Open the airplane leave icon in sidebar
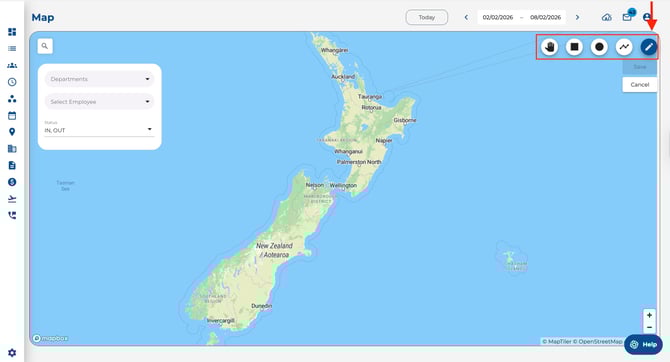 (x=12, y=199)
